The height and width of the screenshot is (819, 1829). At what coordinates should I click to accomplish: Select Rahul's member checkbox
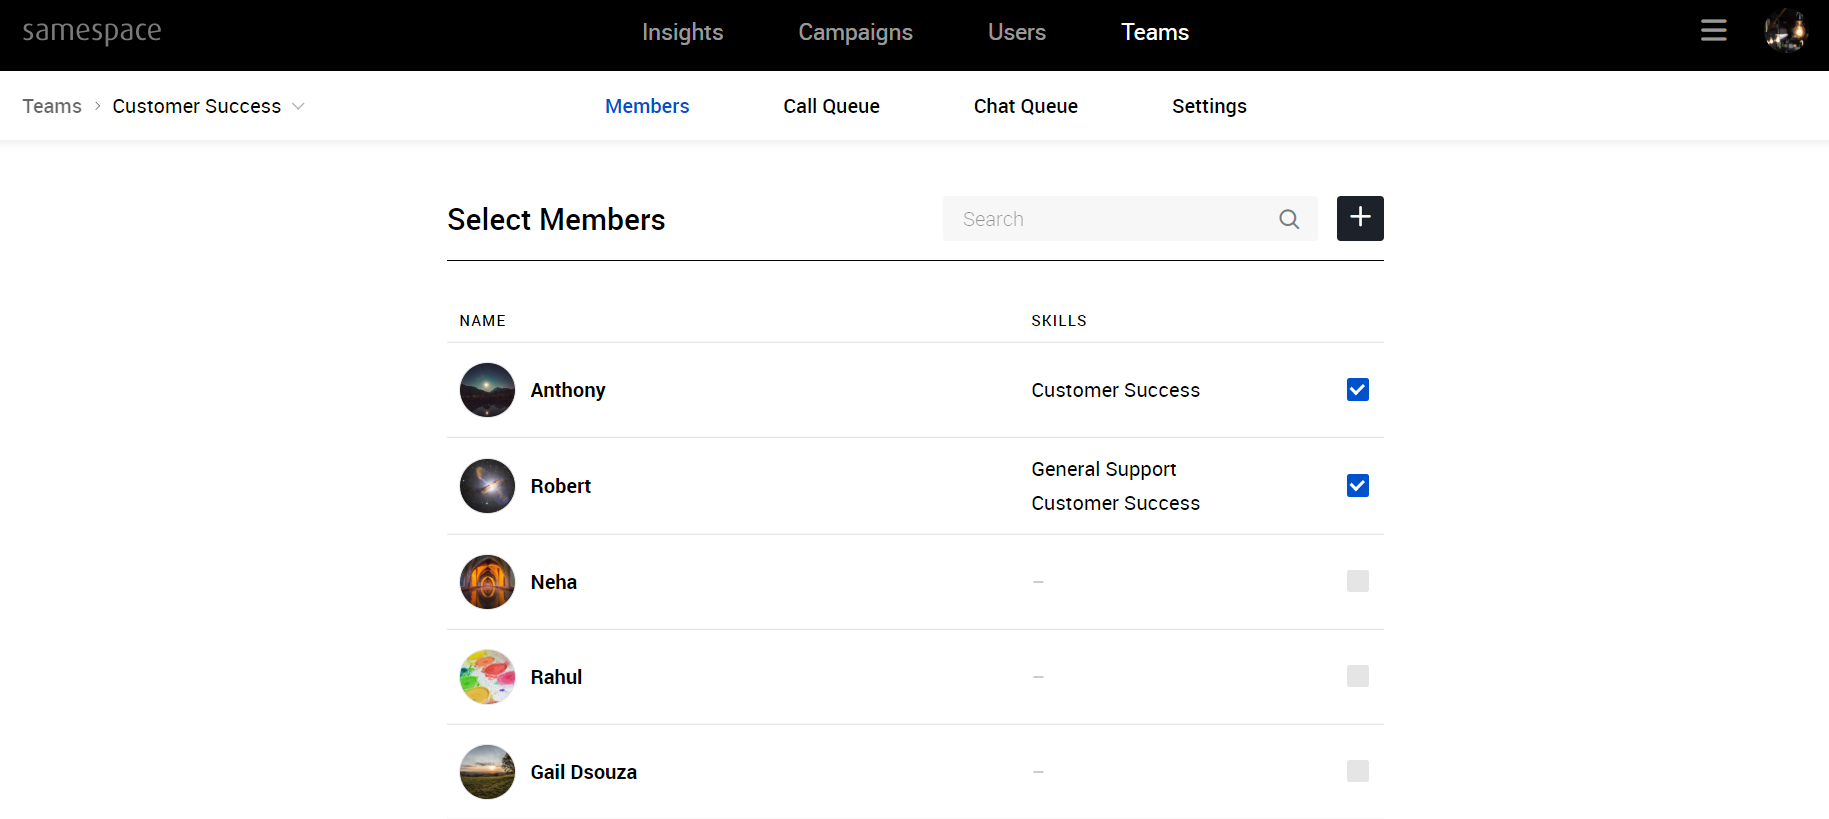pyautogui.click(x=1357, y=676)
